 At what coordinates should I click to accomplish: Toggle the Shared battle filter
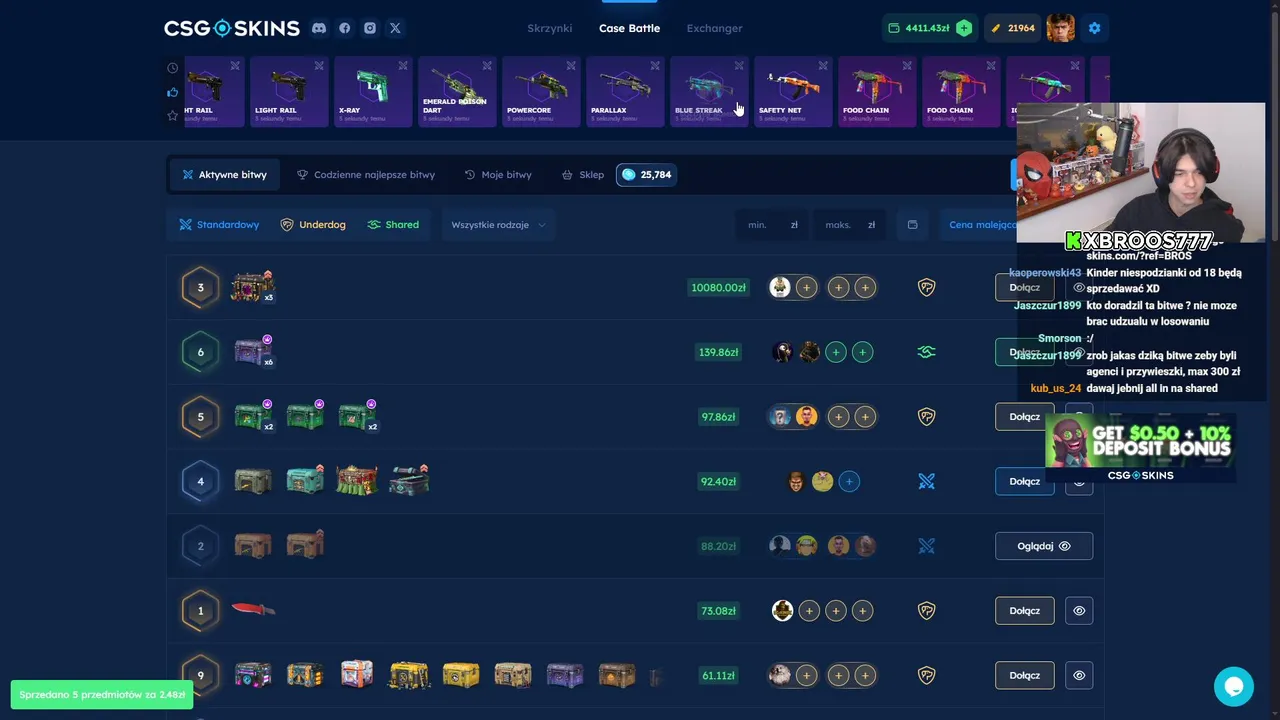click(x=393, y=225)
